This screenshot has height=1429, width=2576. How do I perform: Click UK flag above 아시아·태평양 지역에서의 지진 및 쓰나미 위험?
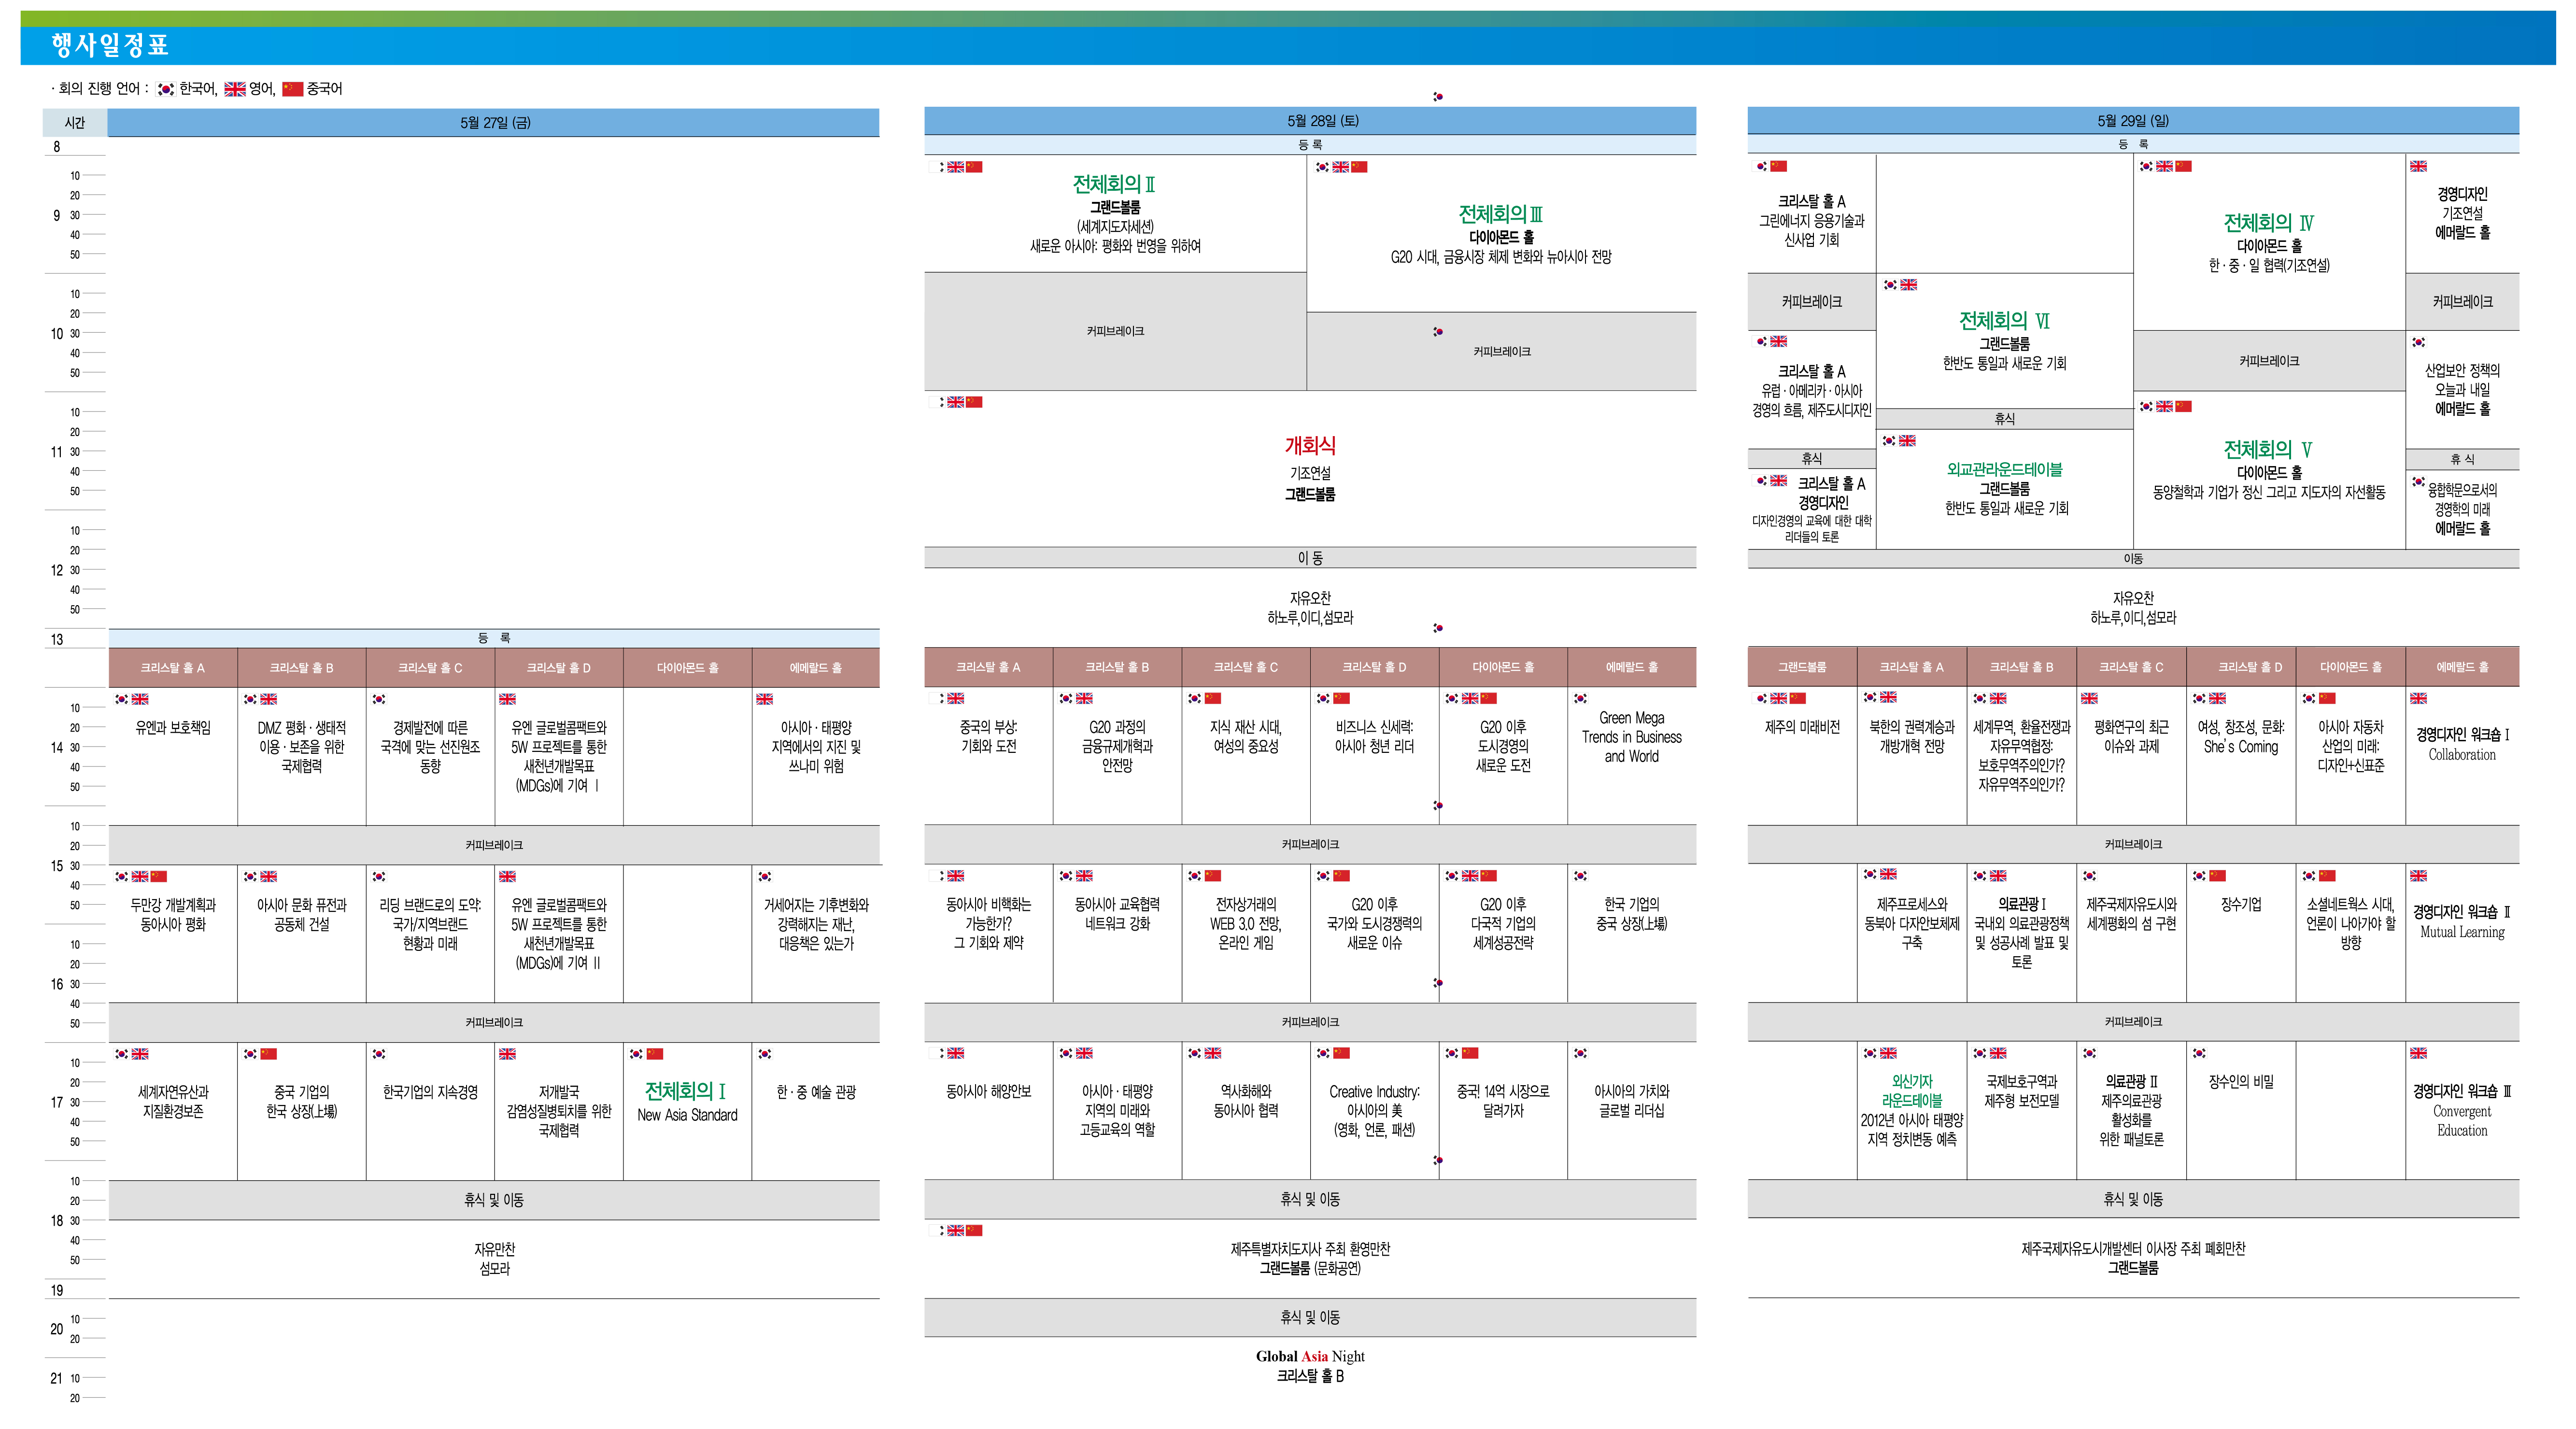765,699
